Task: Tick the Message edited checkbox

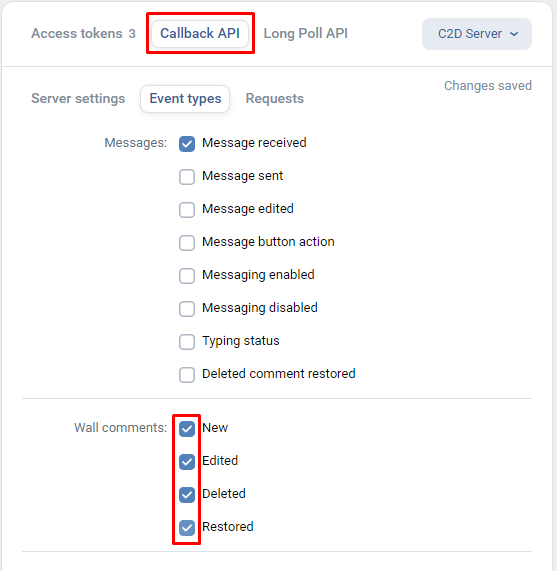Action: click(187, 210)
